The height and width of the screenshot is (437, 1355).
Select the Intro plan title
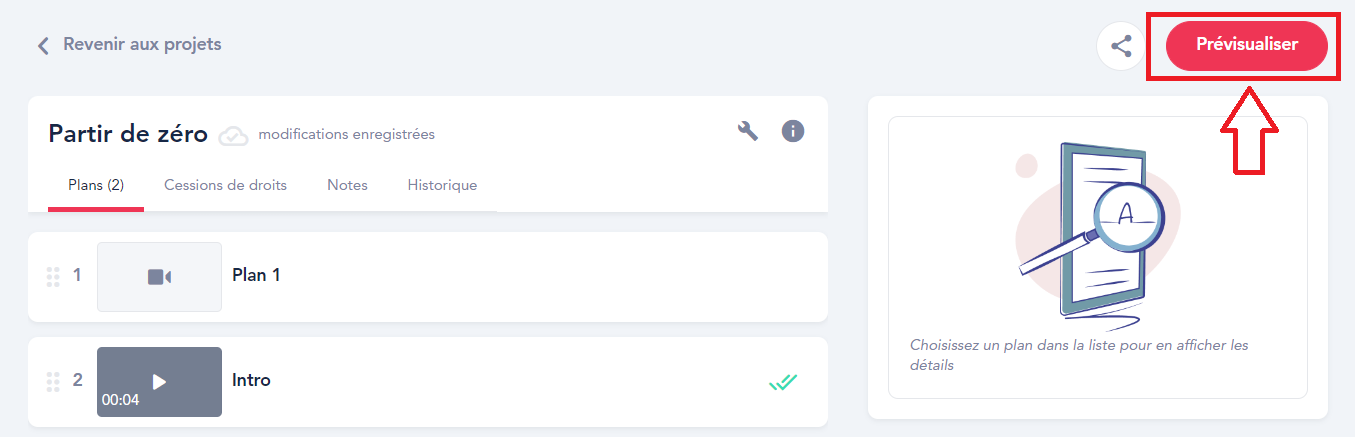(x=251, y=380)
